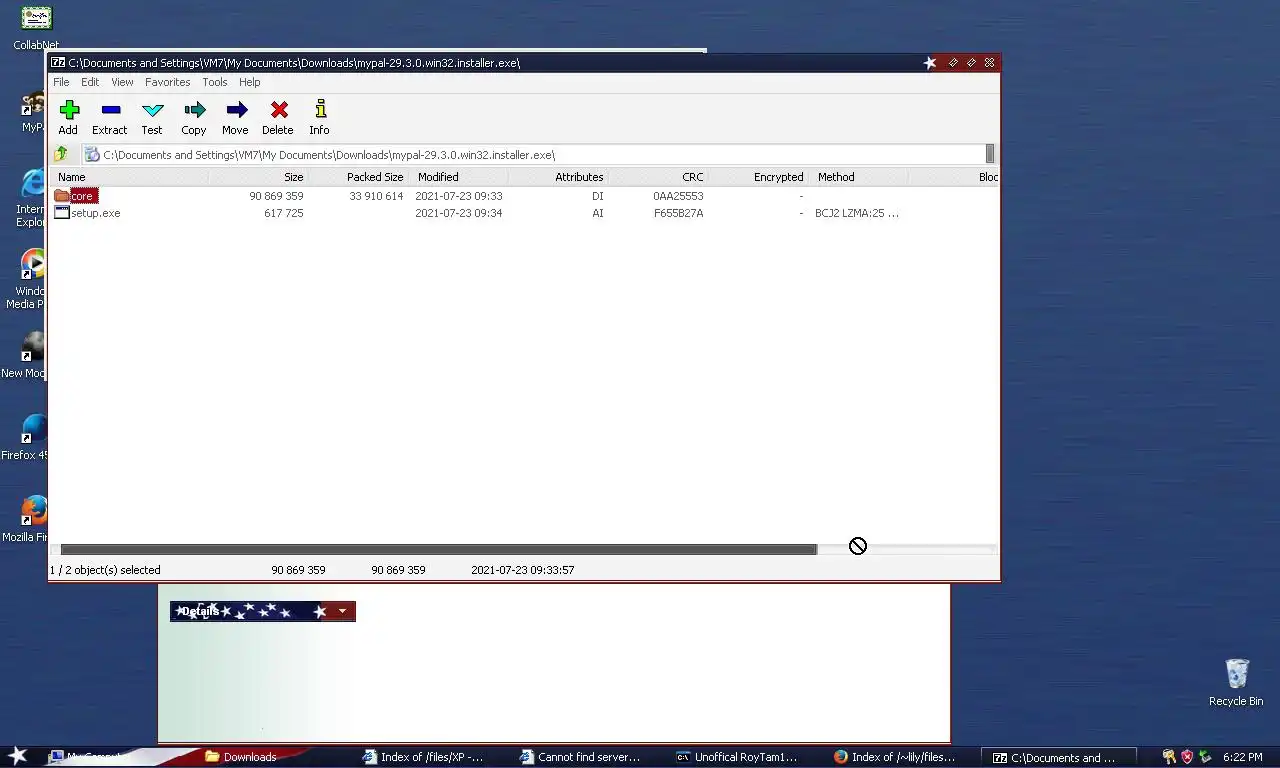
Task: Click the 6:22 PM taskbar clock
Action: coord(1242,757)
